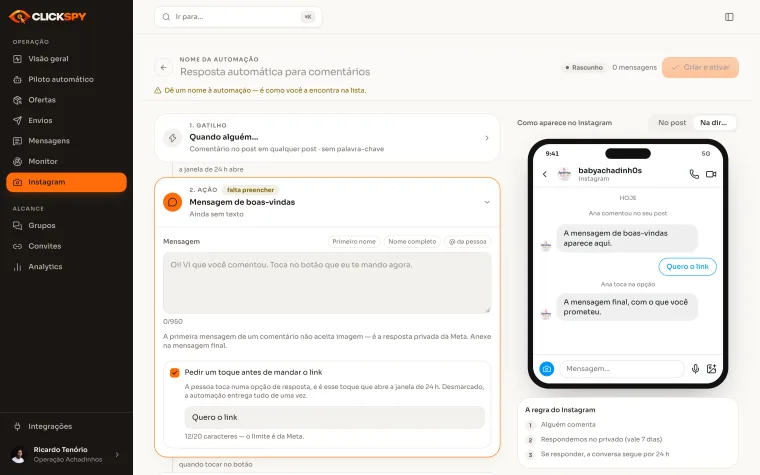Image resolution: width=760 pixels, height=475 pixels.
Task: Click the Grupos icon
Action: pyautogui.click(x=17, y=225)
